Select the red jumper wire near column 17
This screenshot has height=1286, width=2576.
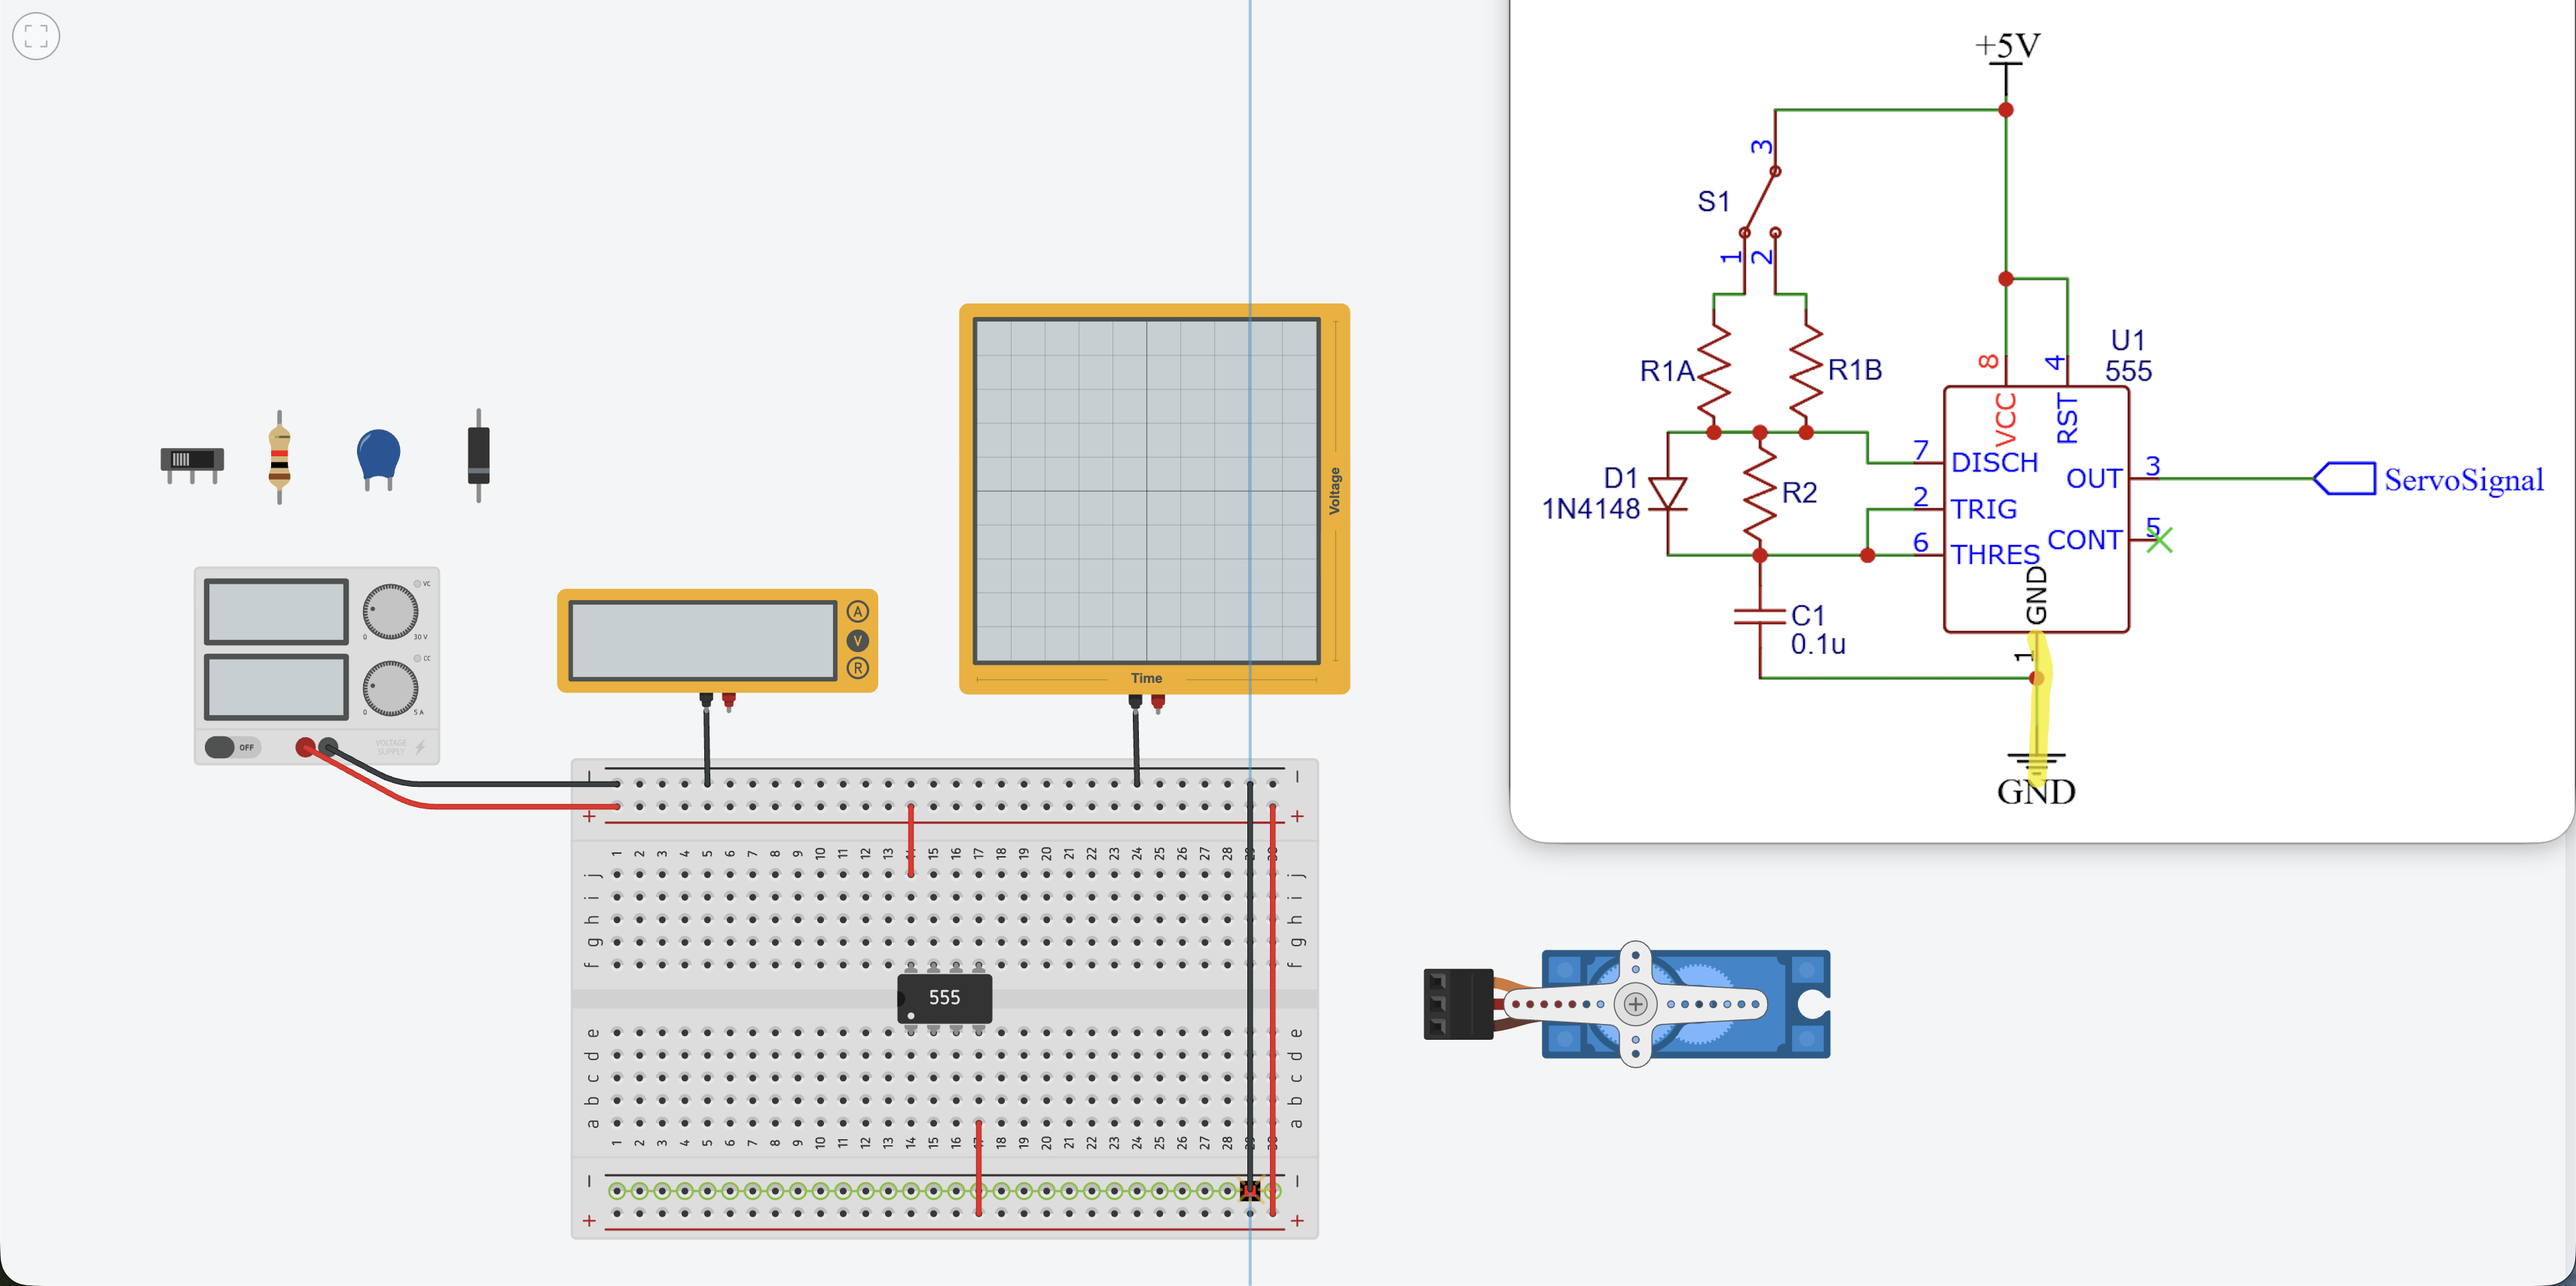[979, 1168]
